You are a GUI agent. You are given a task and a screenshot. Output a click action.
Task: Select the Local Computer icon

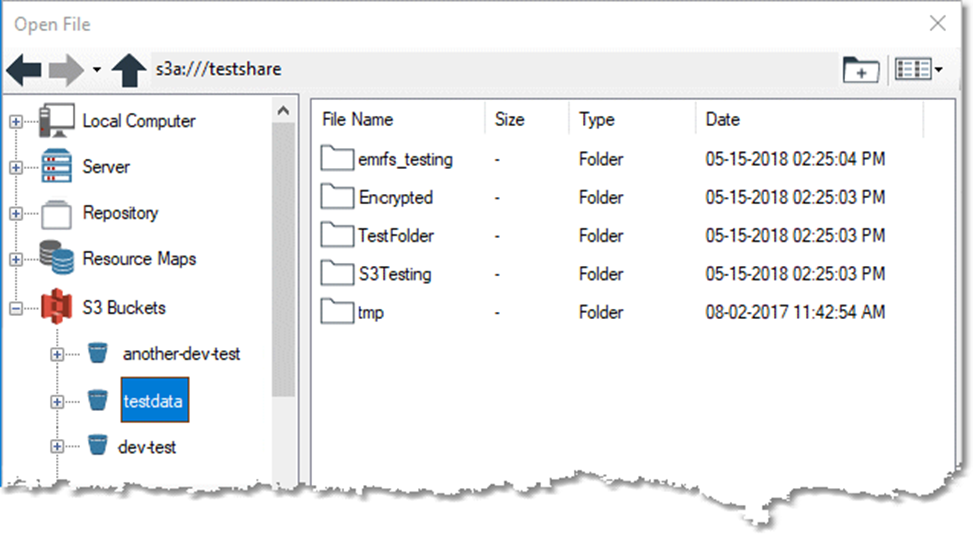click(x=57, y=121)
